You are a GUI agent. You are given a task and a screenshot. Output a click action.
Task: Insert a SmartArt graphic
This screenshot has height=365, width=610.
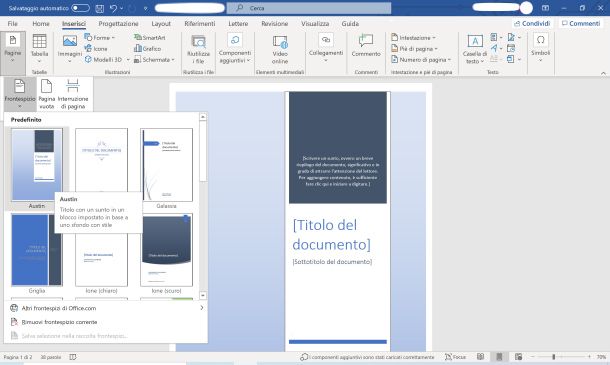click(150, 38)
